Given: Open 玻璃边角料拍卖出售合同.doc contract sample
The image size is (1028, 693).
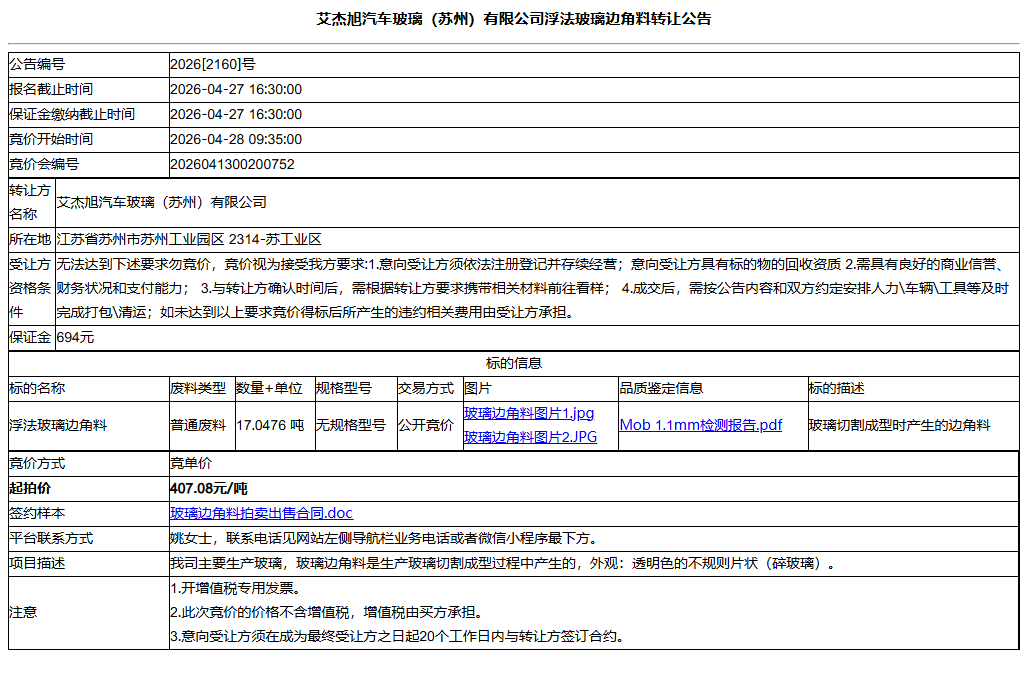Looking at the screenshot, I should click(262, 513).
